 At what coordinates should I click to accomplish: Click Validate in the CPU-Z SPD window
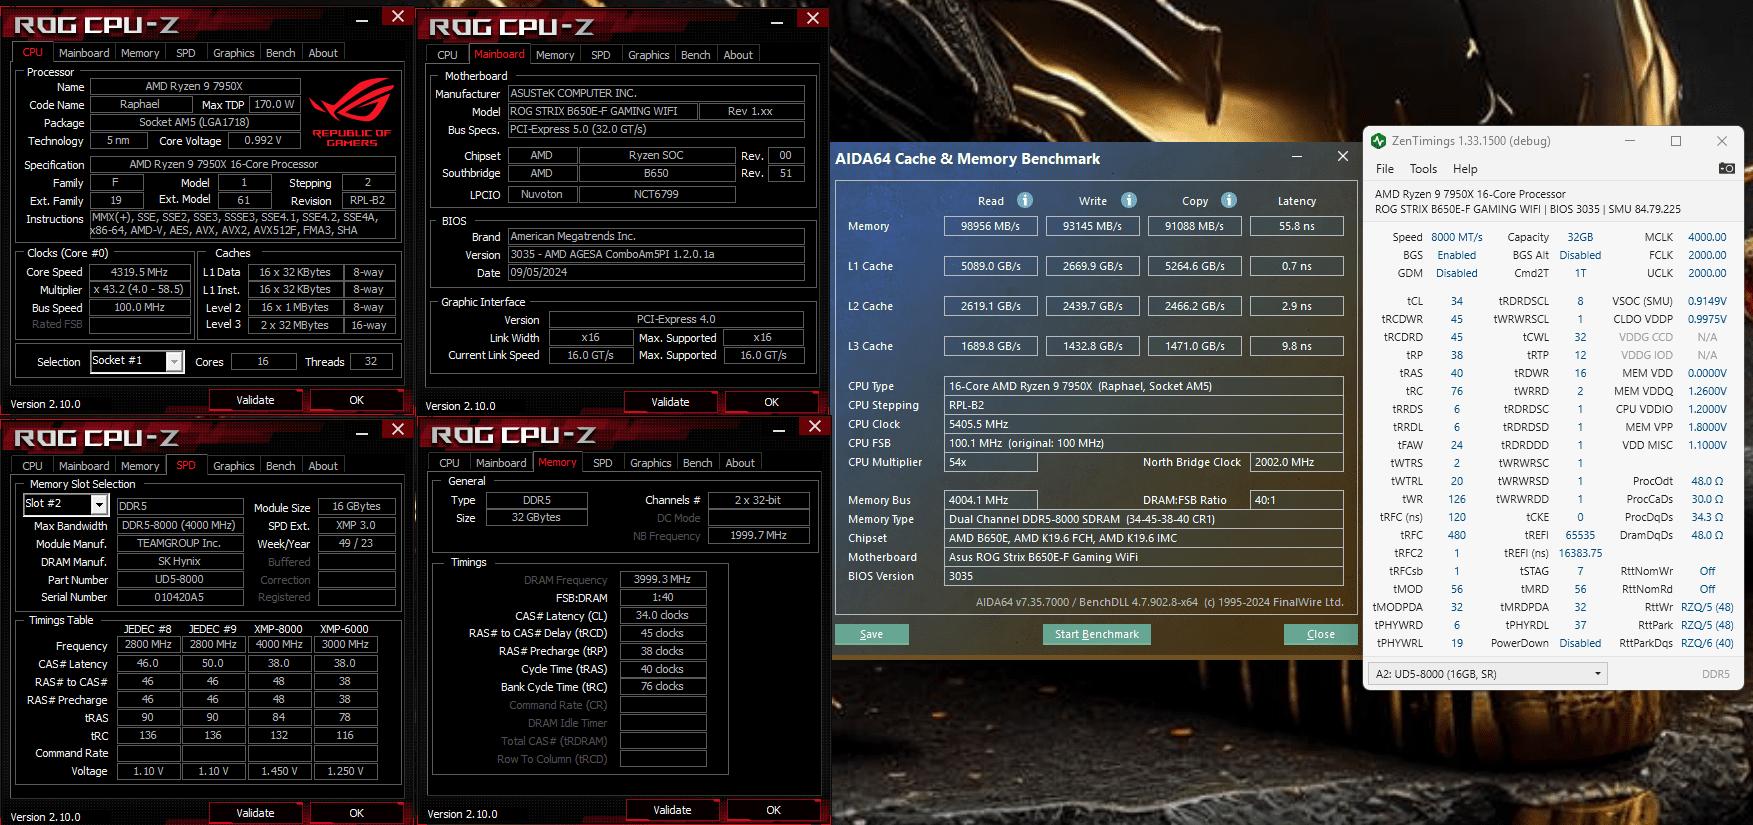[255, 813]
